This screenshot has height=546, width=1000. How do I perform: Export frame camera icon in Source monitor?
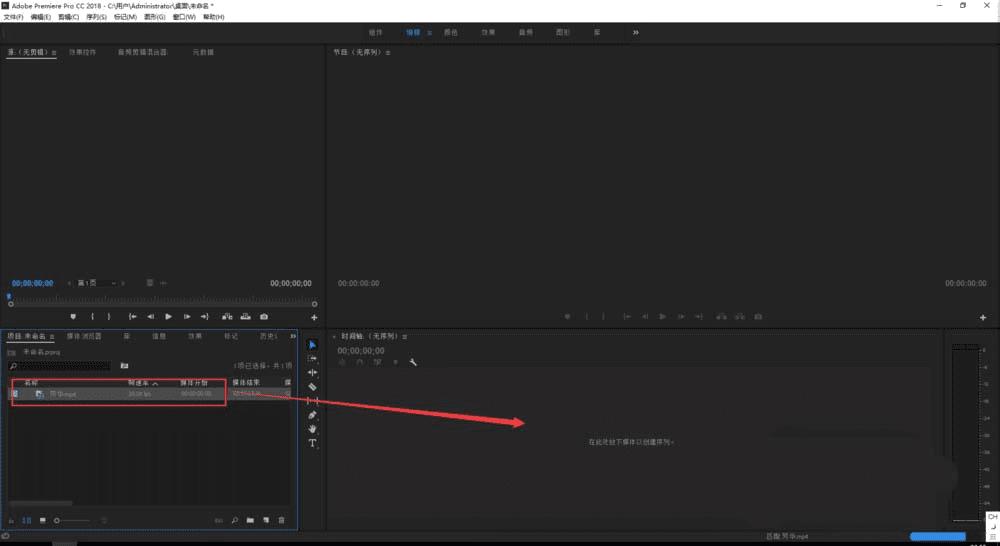pos(264,316)
